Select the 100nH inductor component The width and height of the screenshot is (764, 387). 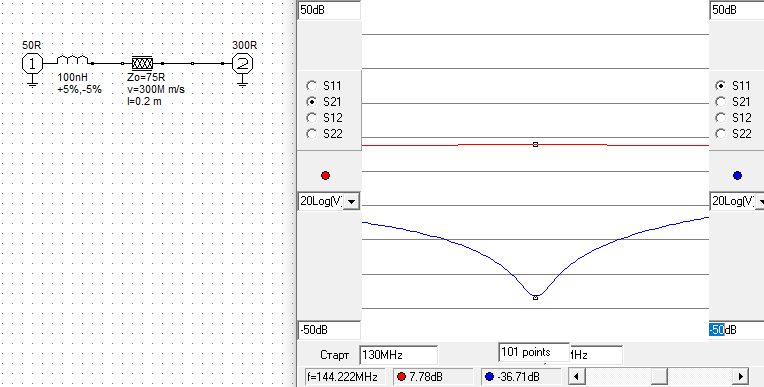pos(73,60)
